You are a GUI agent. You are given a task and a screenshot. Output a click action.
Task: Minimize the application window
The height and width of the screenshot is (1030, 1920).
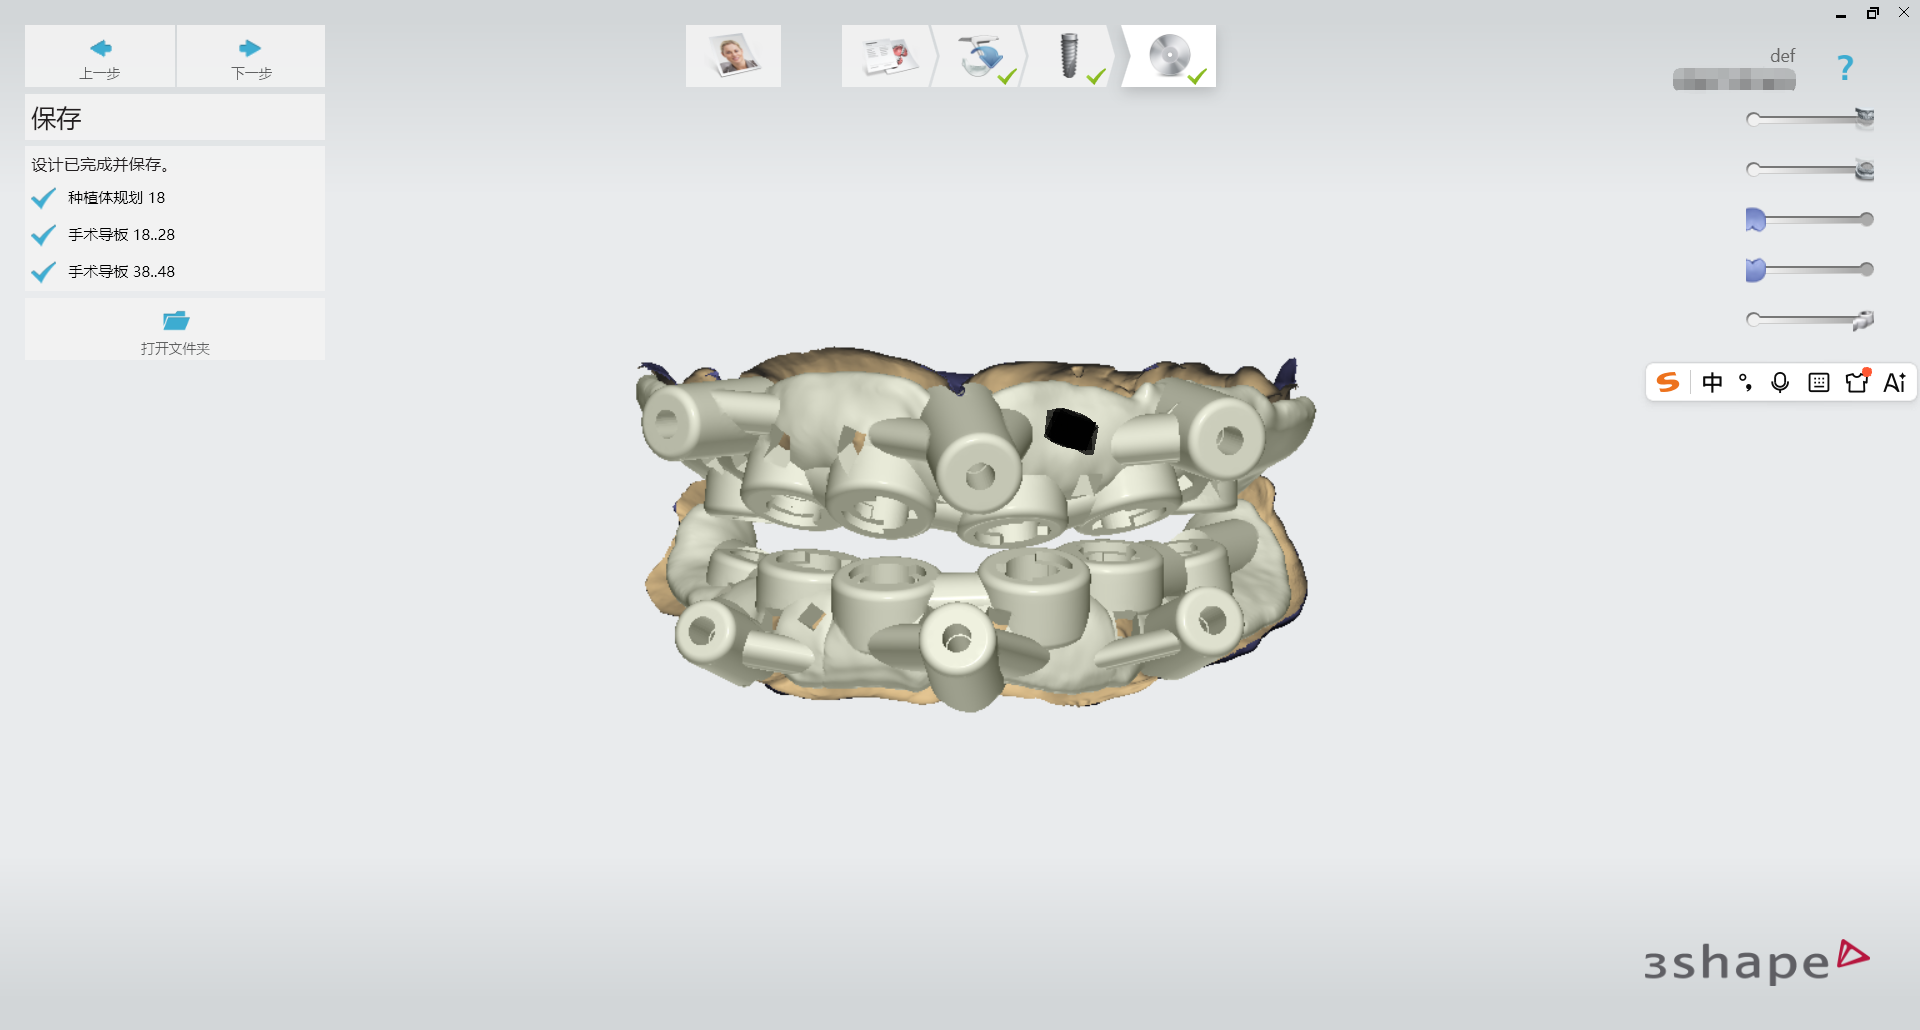tap(1840, 13)
